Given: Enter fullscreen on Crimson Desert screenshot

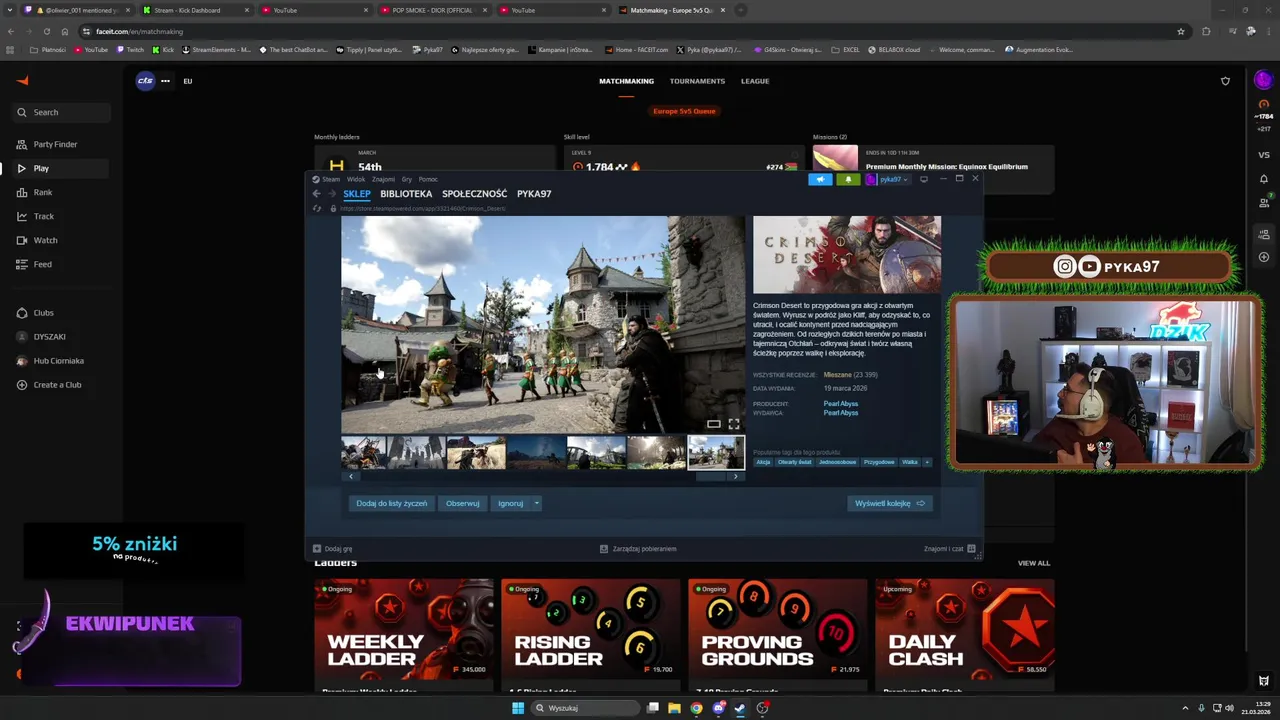Looking at the screenshot, I should 734,424.
